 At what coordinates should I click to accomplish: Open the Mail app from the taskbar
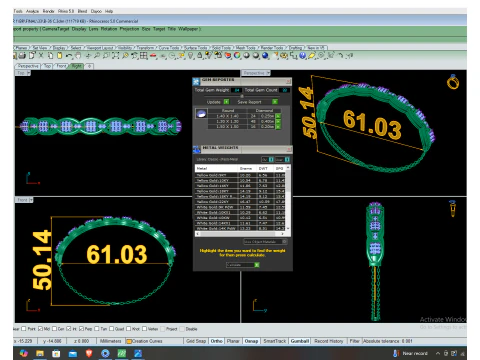point(72,353)
